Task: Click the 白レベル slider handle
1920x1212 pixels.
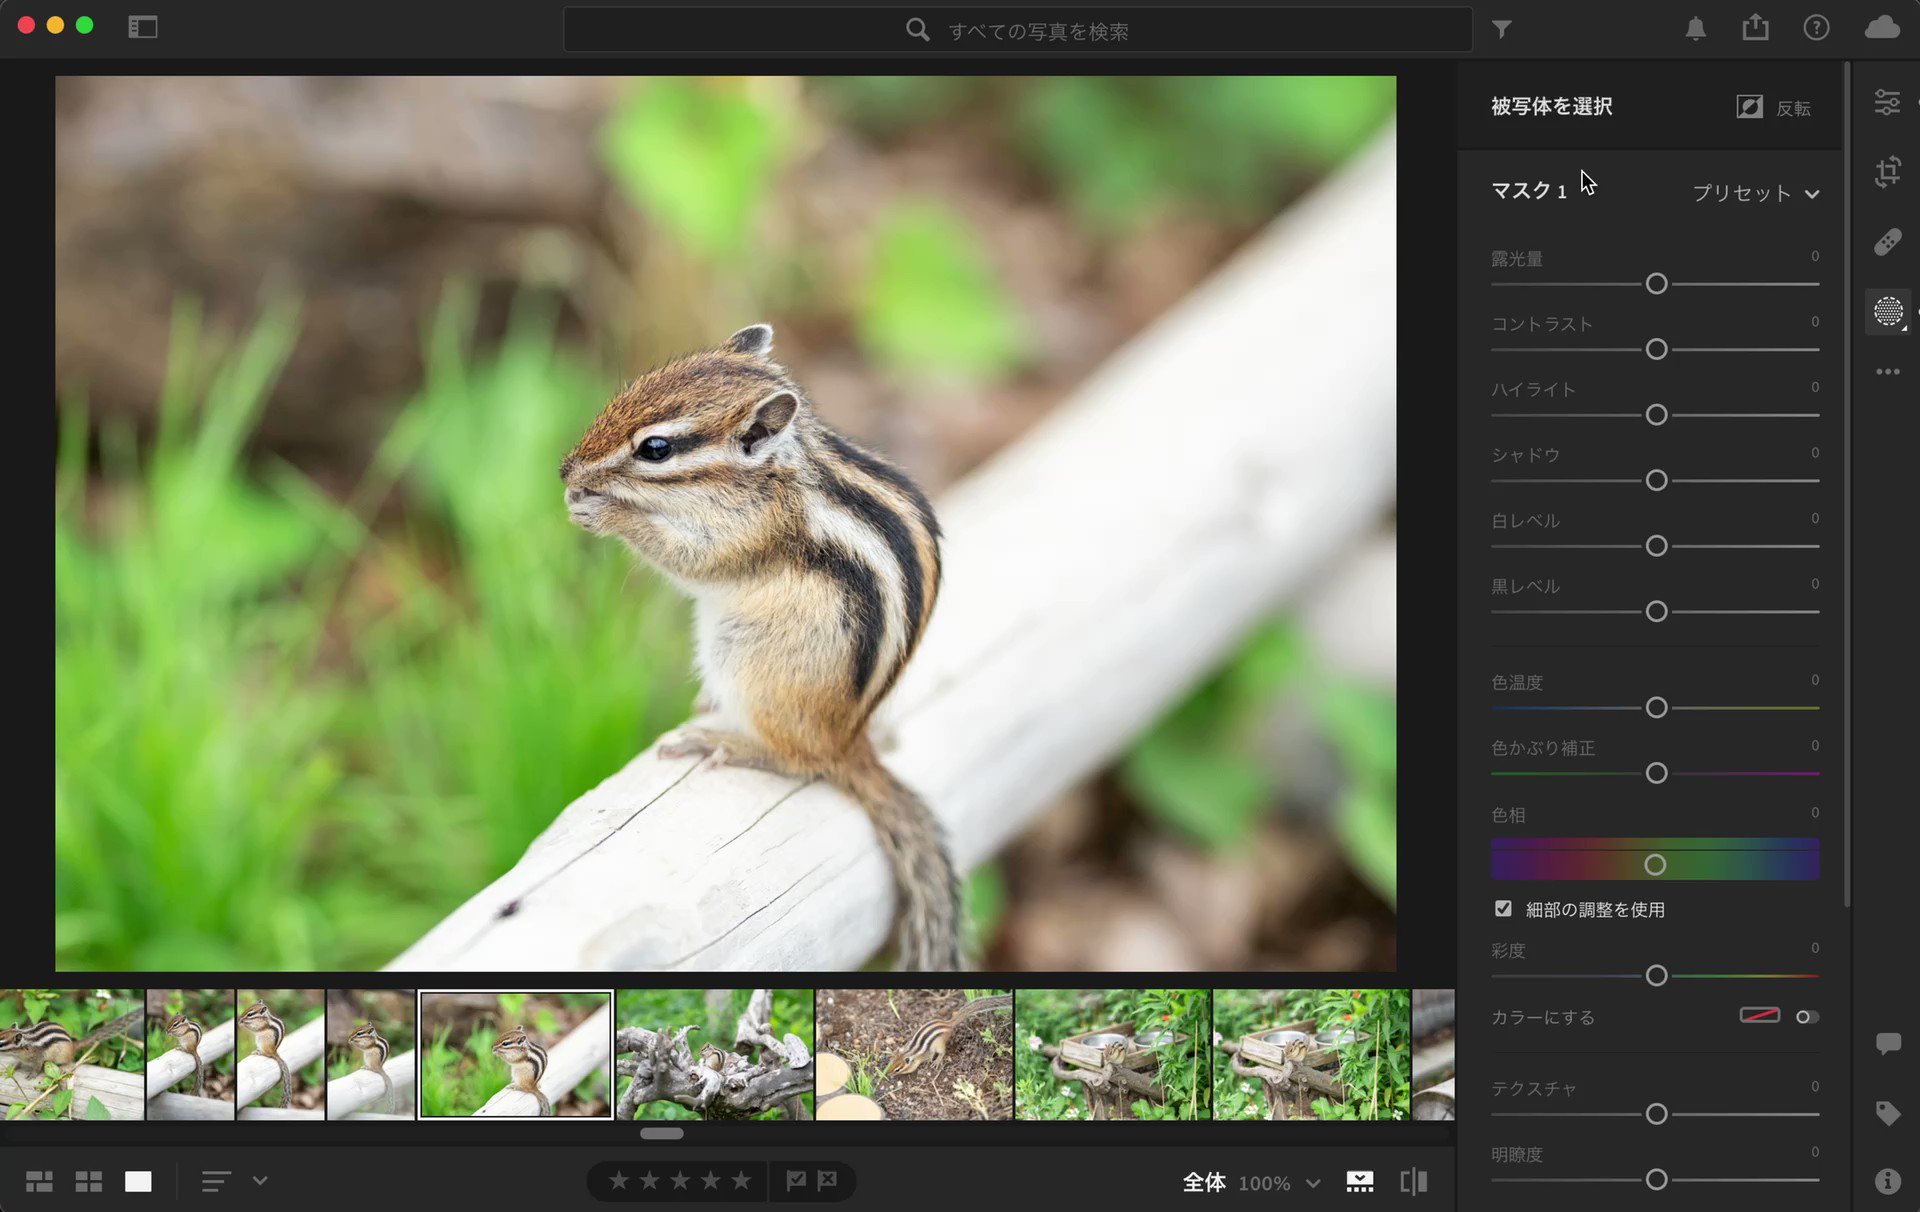Action: tap(1656, 546)
